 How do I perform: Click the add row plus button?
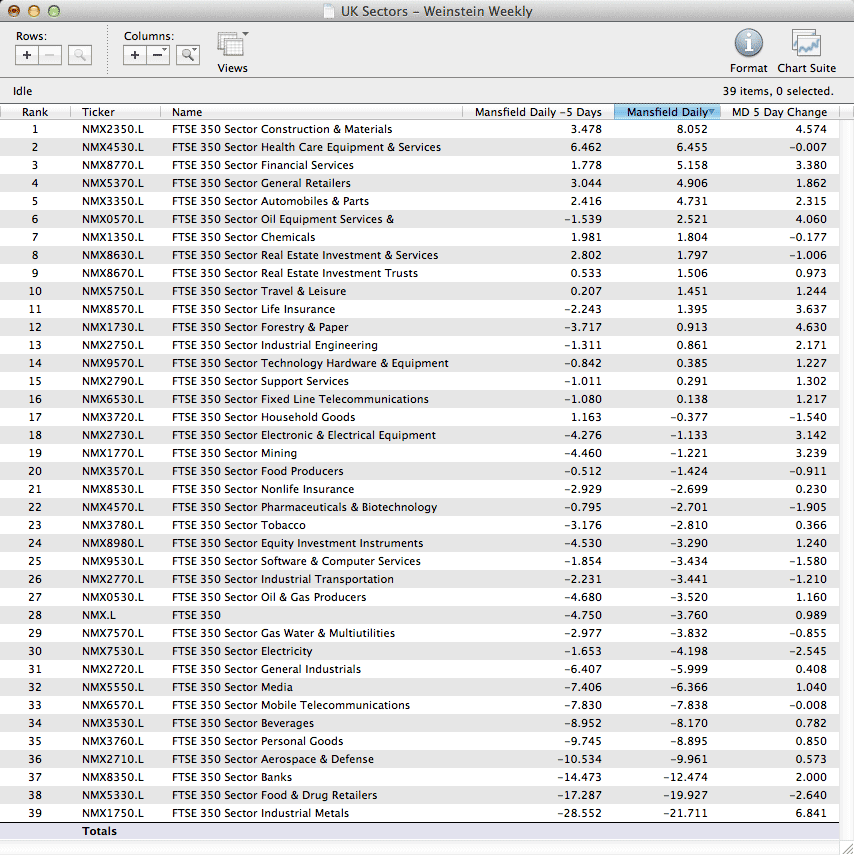pyautogui.click(x=27, y=55)
